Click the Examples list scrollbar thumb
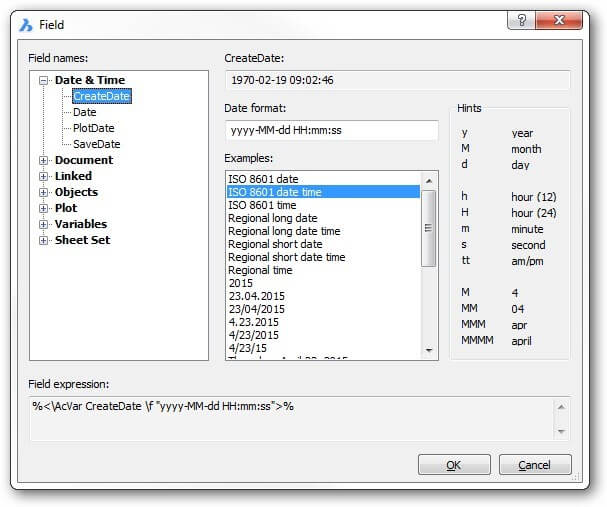This screenshot has width=607, height=507. 429,228
